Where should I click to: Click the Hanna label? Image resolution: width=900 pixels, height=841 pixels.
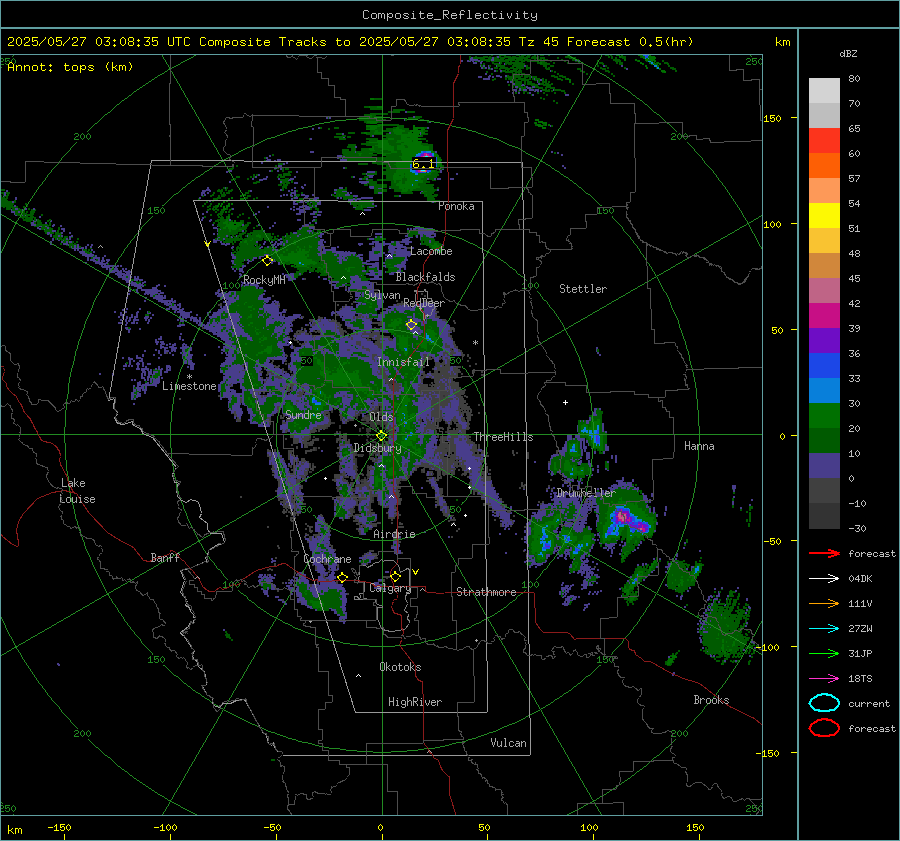click(699, 446)
